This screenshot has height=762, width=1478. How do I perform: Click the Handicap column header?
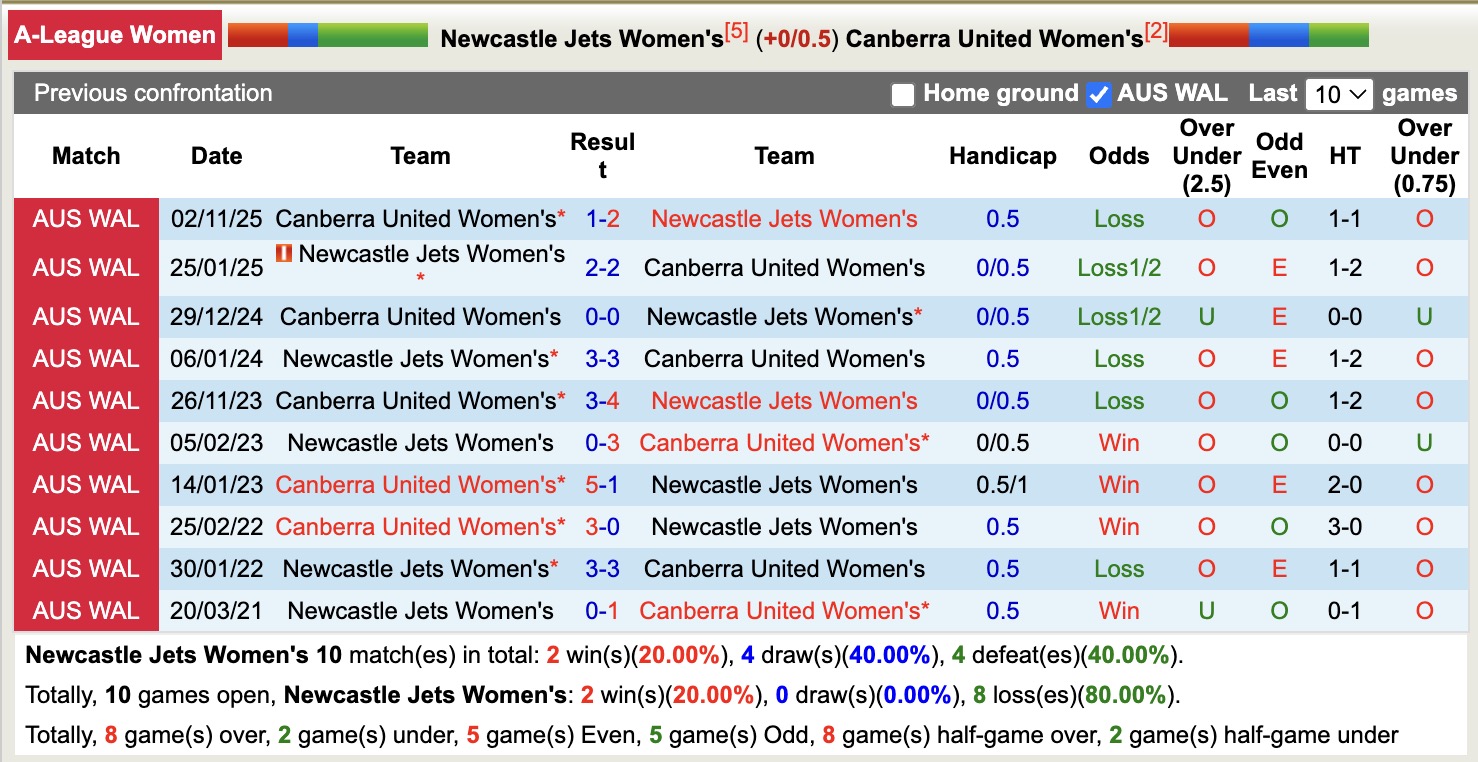(1002, 156)
